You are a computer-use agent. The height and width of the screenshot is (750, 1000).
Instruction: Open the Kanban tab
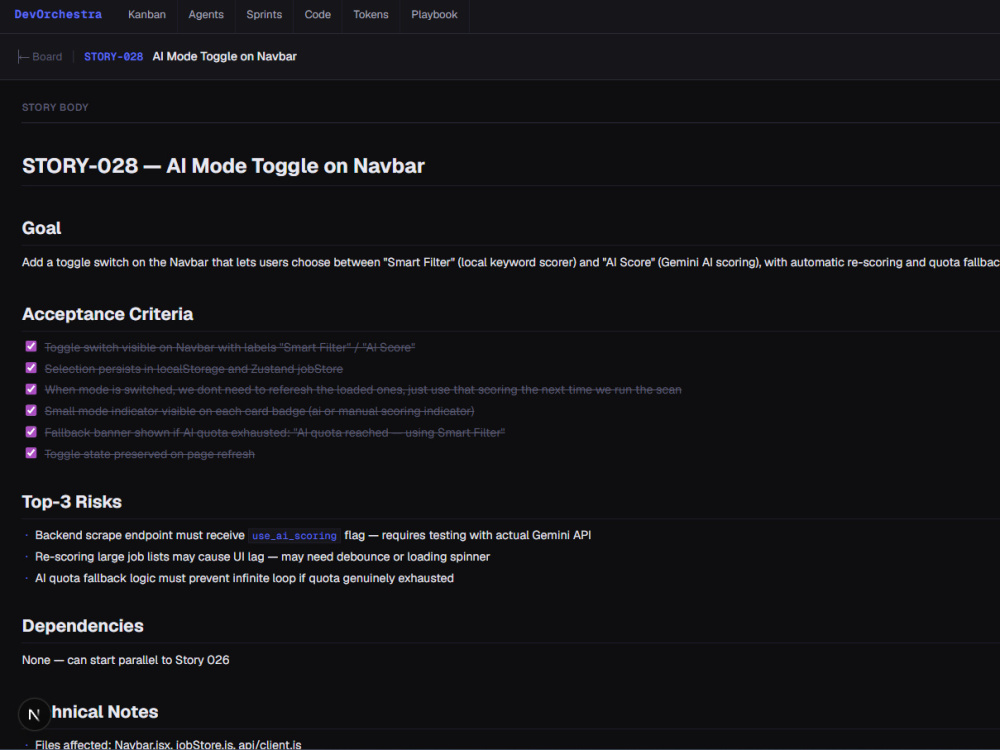coord(147,15)
